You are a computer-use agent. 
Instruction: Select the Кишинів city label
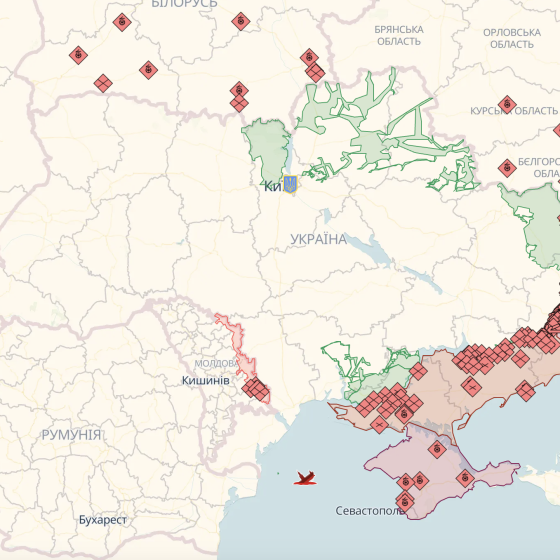[206, 380]
